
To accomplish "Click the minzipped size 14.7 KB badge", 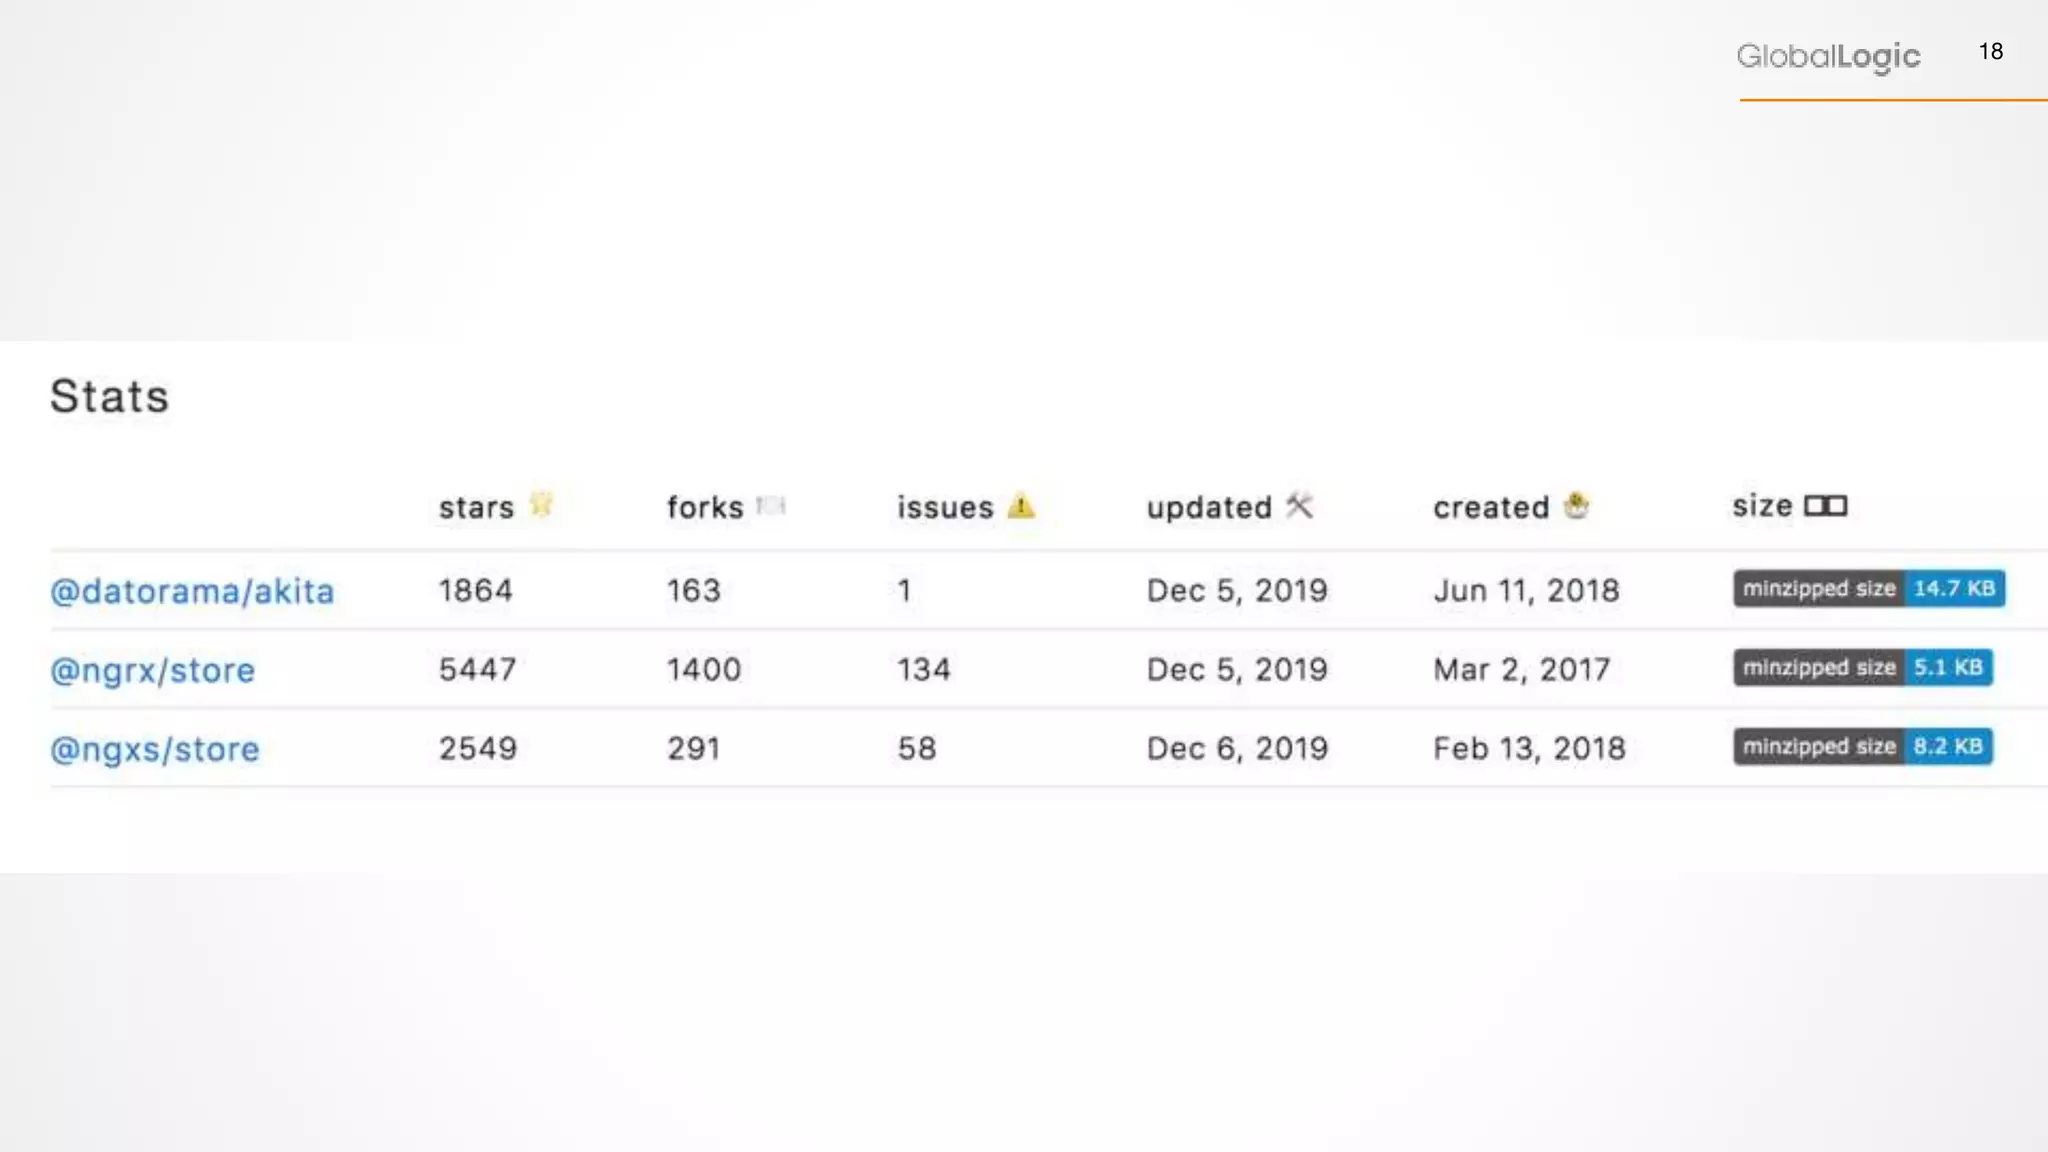I will pos(1868,589).
